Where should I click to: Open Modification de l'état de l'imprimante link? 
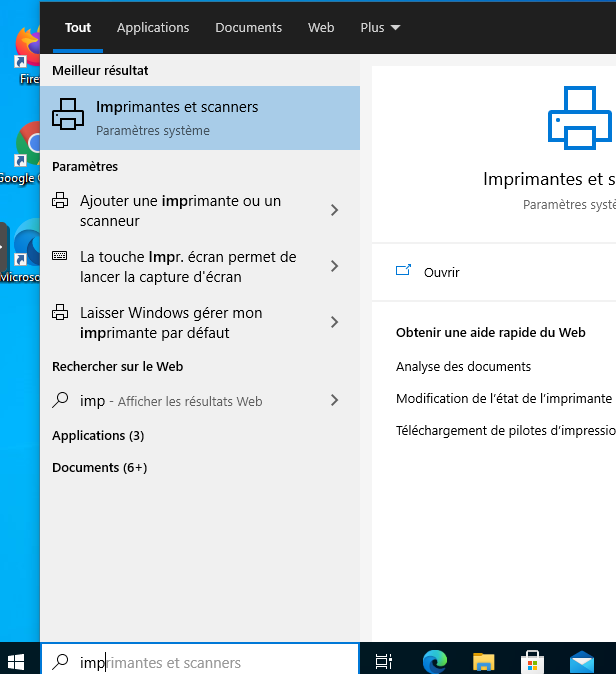click(504, 398)
